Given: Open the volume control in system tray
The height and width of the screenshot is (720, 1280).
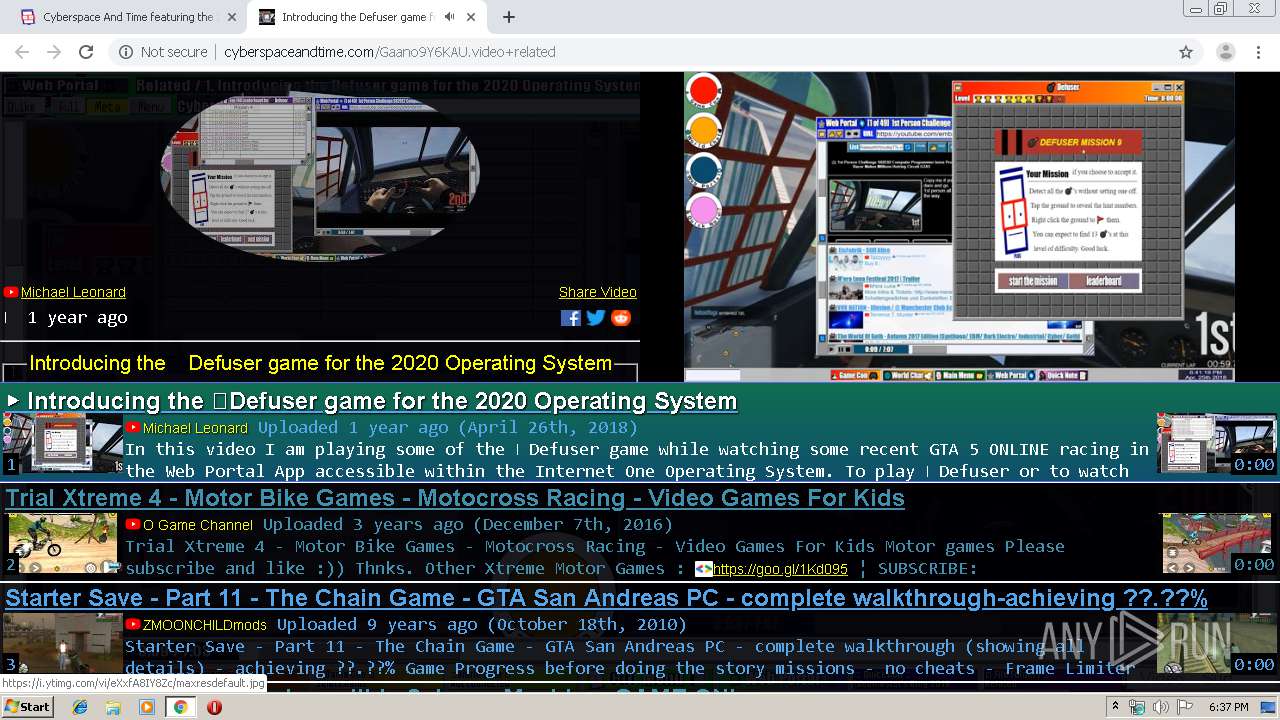Looking at the screenshot, I should pos(1160,707).
